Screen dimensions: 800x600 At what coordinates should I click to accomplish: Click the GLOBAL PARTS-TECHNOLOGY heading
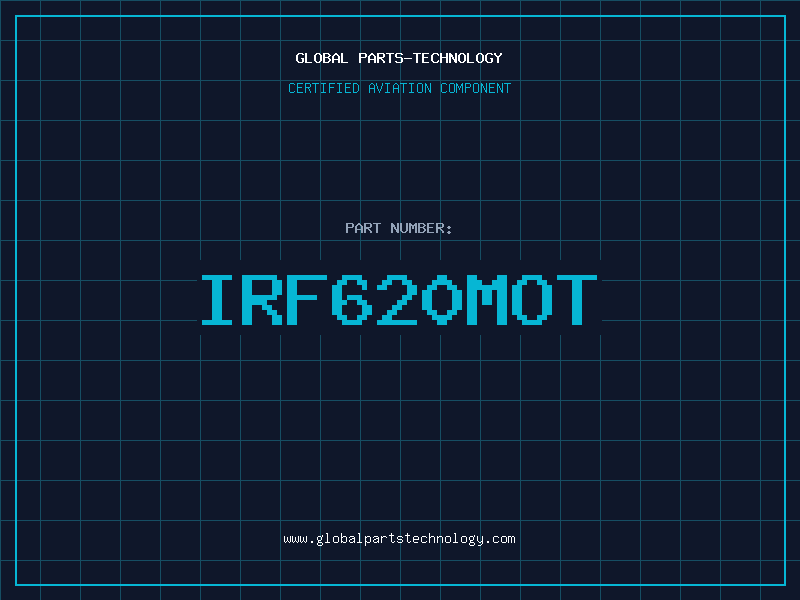399,58
